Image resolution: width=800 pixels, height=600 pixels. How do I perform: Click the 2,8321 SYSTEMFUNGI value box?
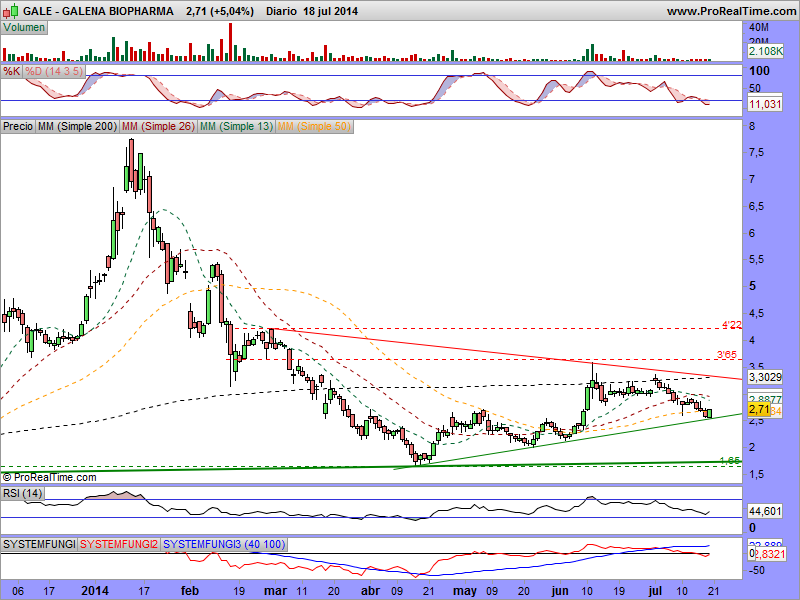click(x=769, y=554)
